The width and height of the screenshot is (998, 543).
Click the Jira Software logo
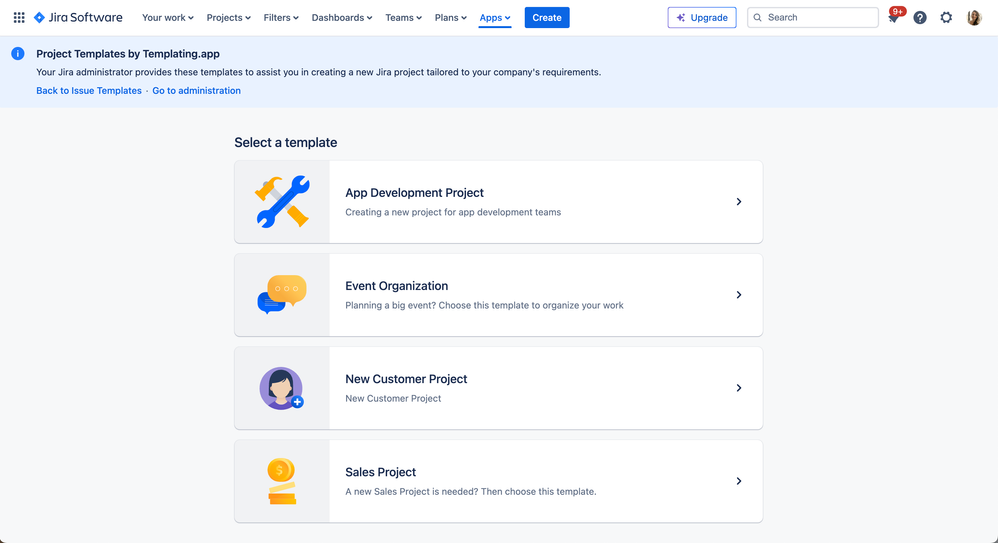point(78,18)
